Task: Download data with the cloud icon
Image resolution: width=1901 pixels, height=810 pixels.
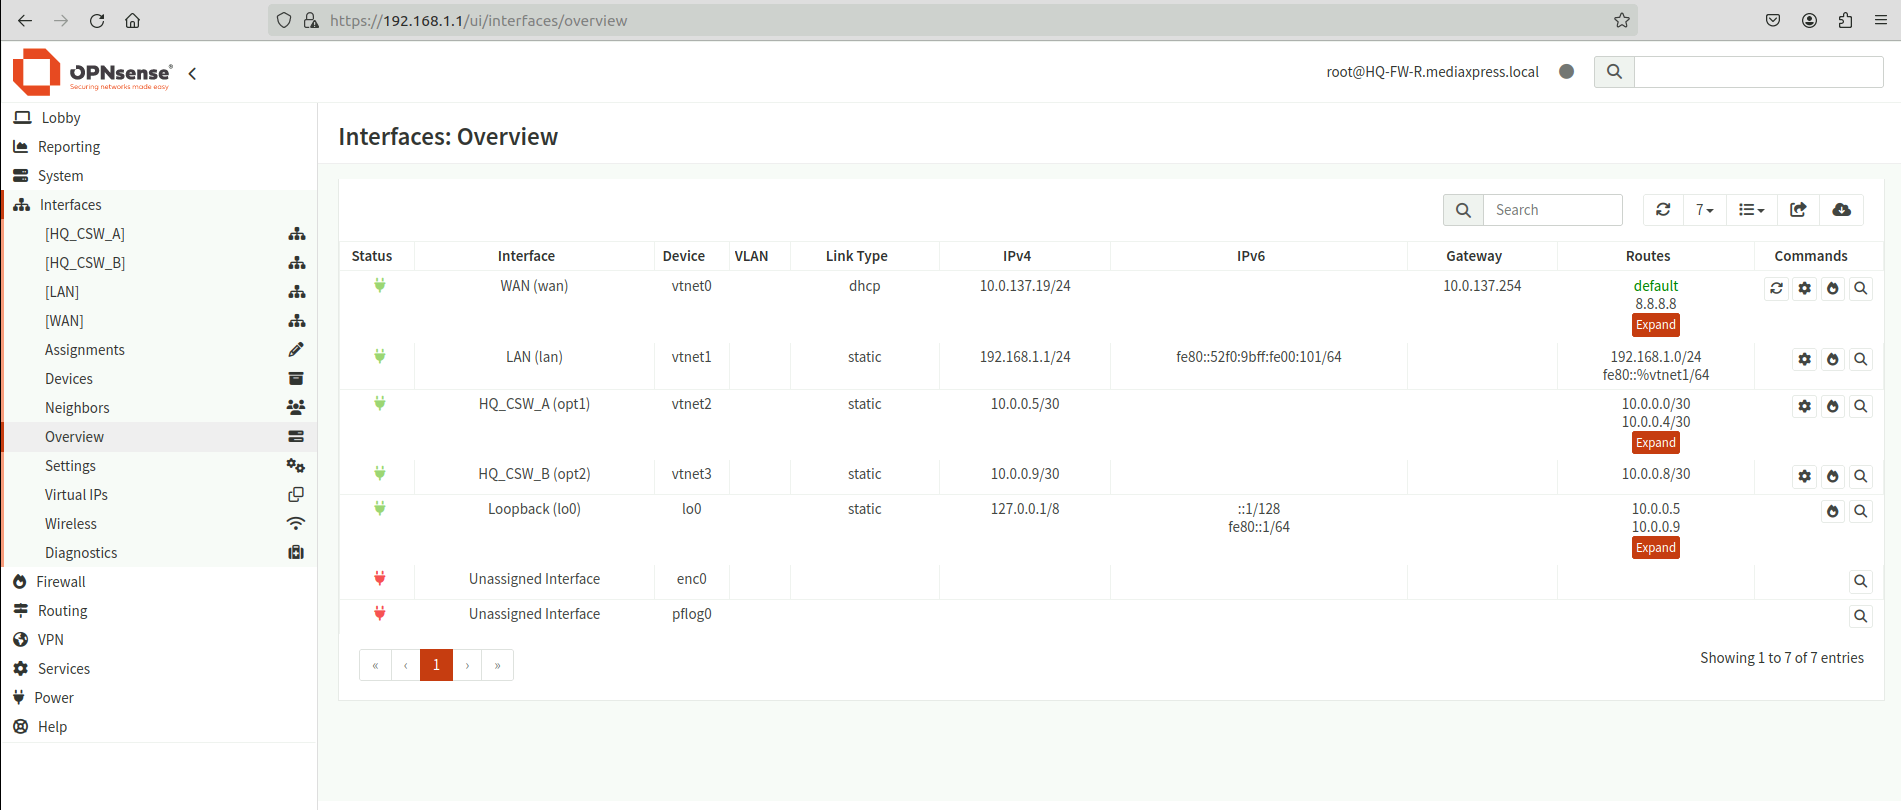Action: pyautogui.click(x=1841, y=210)
